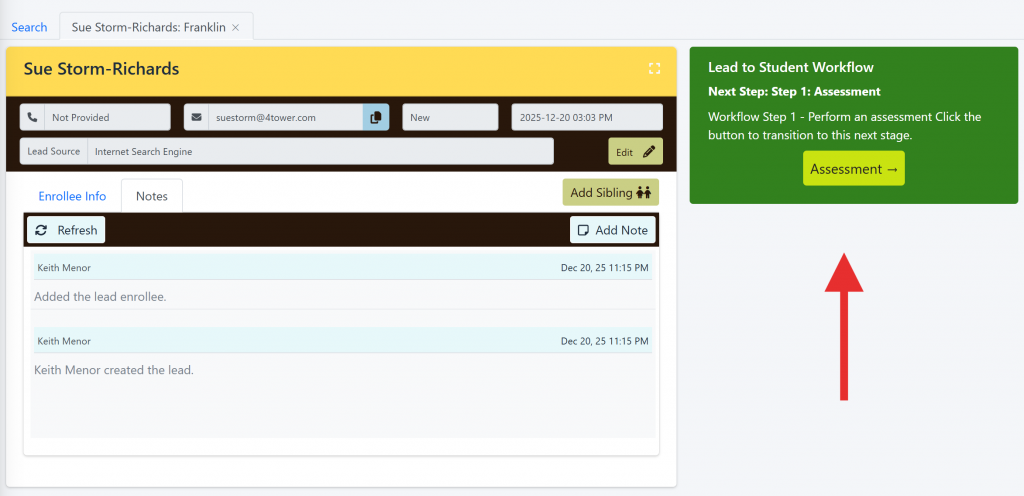The width and height of the screenshot is (1024, 496).
Task: Click the copy email icon
Action: tap(376, 118)
